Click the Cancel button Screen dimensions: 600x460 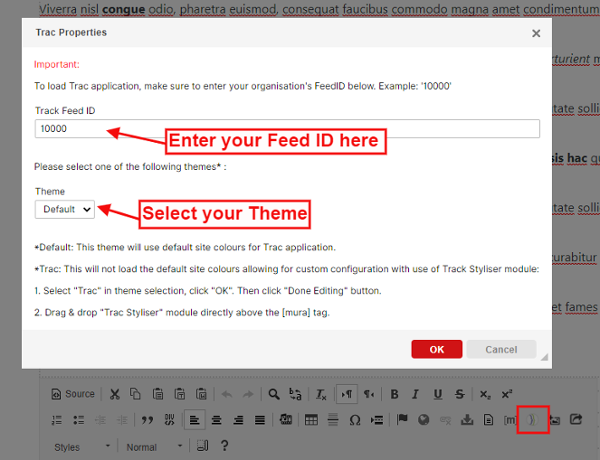coord(501,349)
